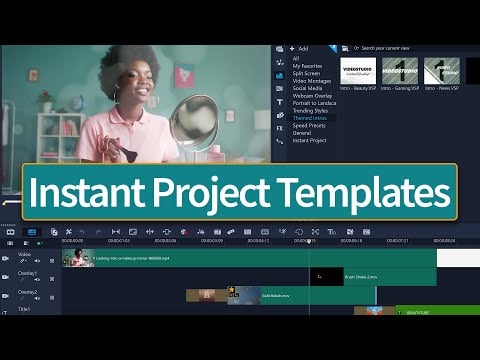Click the timeline playhead marker
Viewport: 480px width, 360px height.
309,241
